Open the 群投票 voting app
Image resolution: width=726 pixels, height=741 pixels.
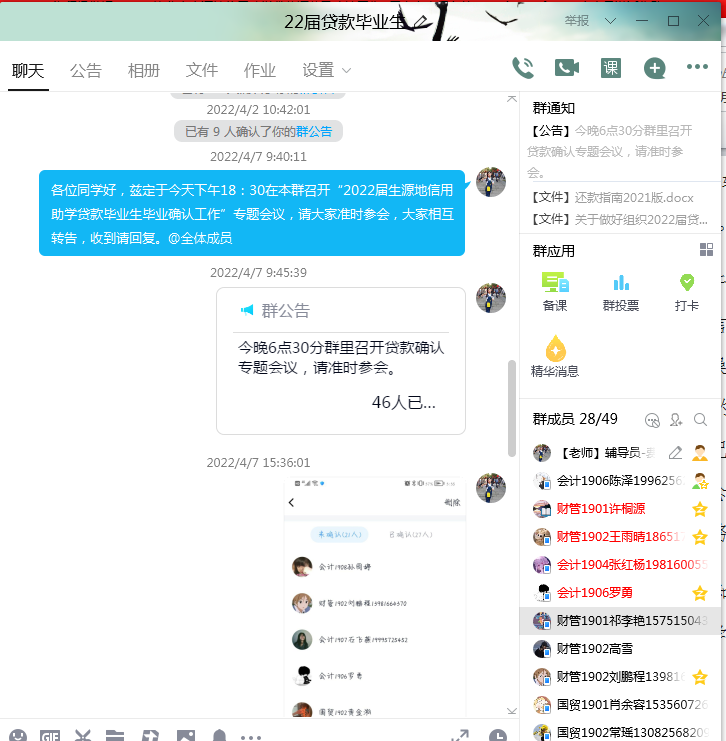620,293
